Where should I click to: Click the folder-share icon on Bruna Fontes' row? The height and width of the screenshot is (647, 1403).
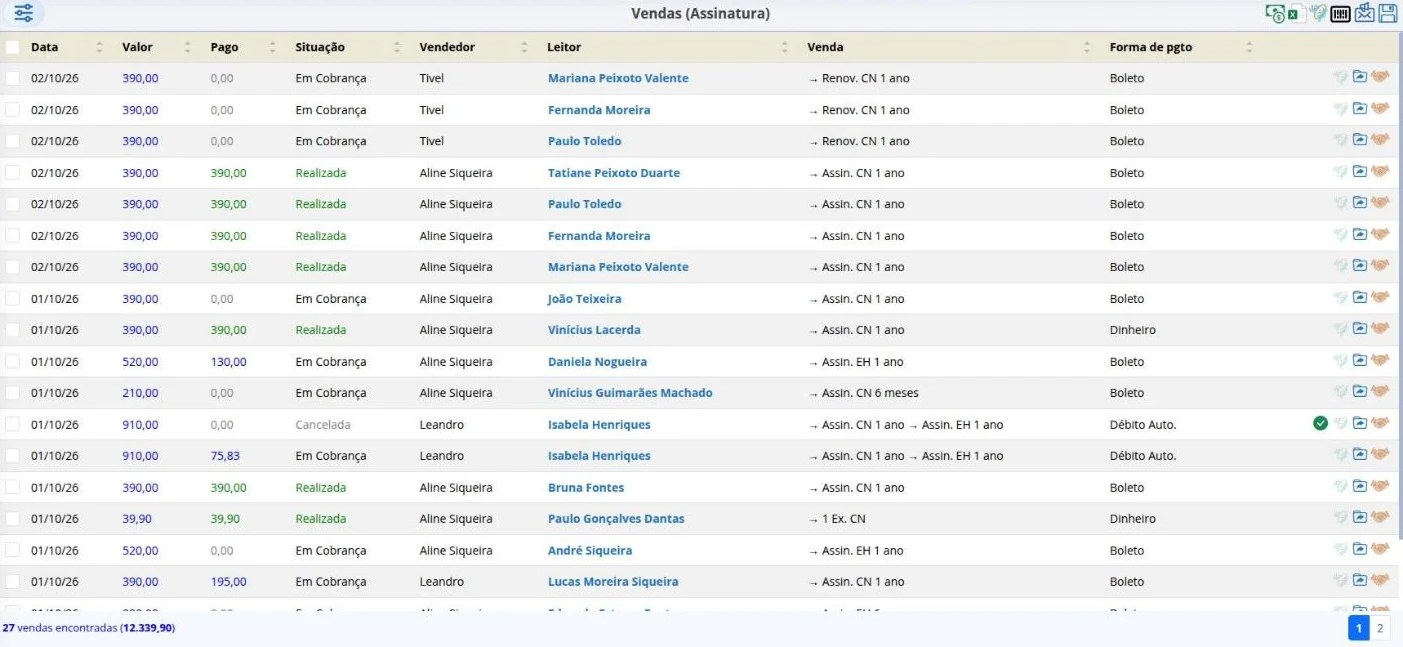(1360, 487)
